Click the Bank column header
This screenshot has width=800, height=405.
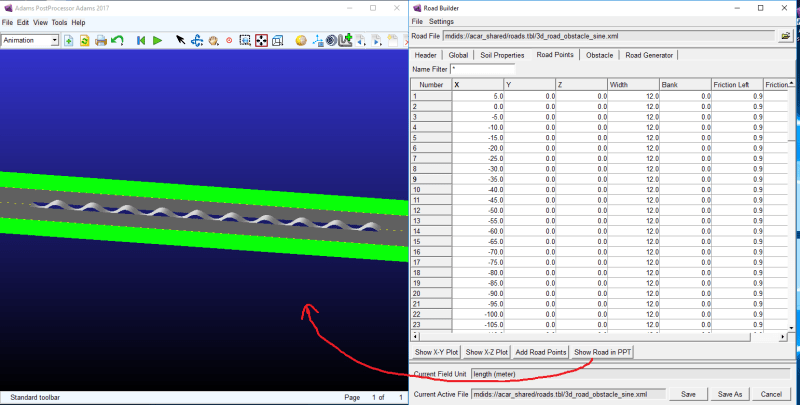pos(685,85)
